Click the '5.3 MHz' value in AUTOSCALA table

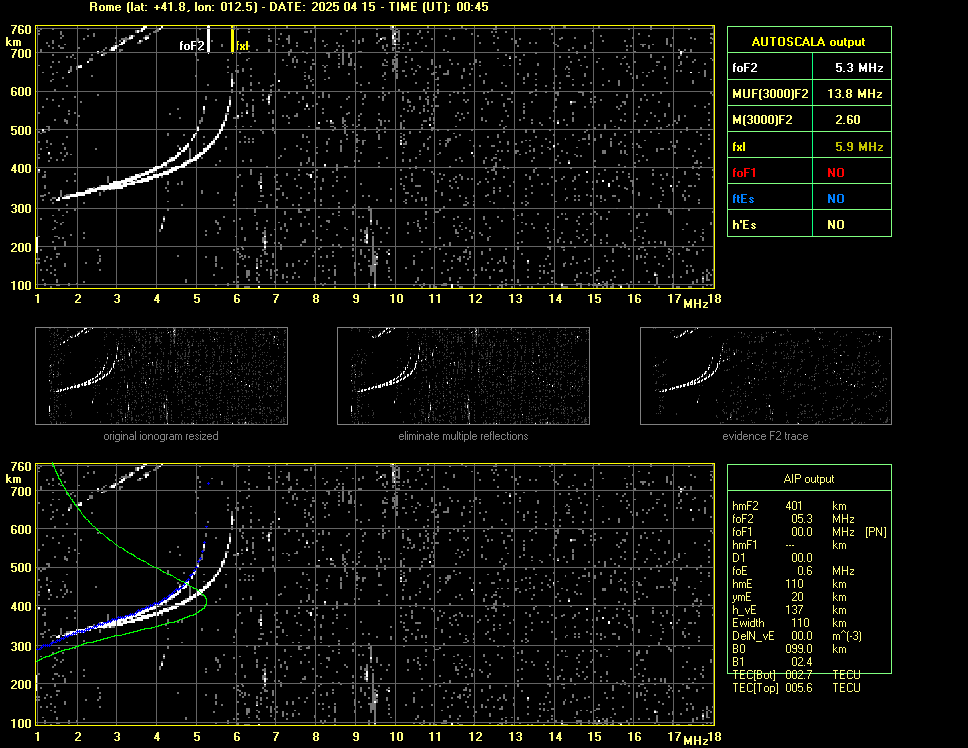pos(859,68)
